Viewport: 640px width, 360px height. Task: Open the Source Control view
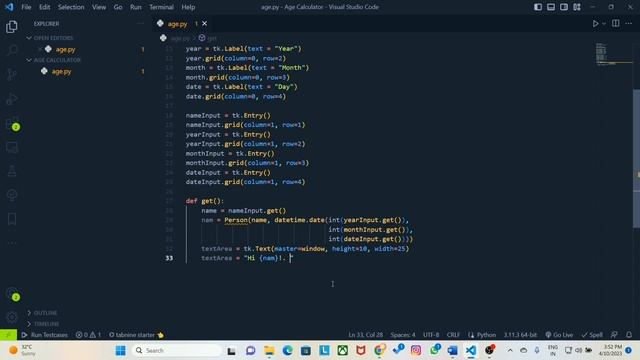(x=11, y=74)
